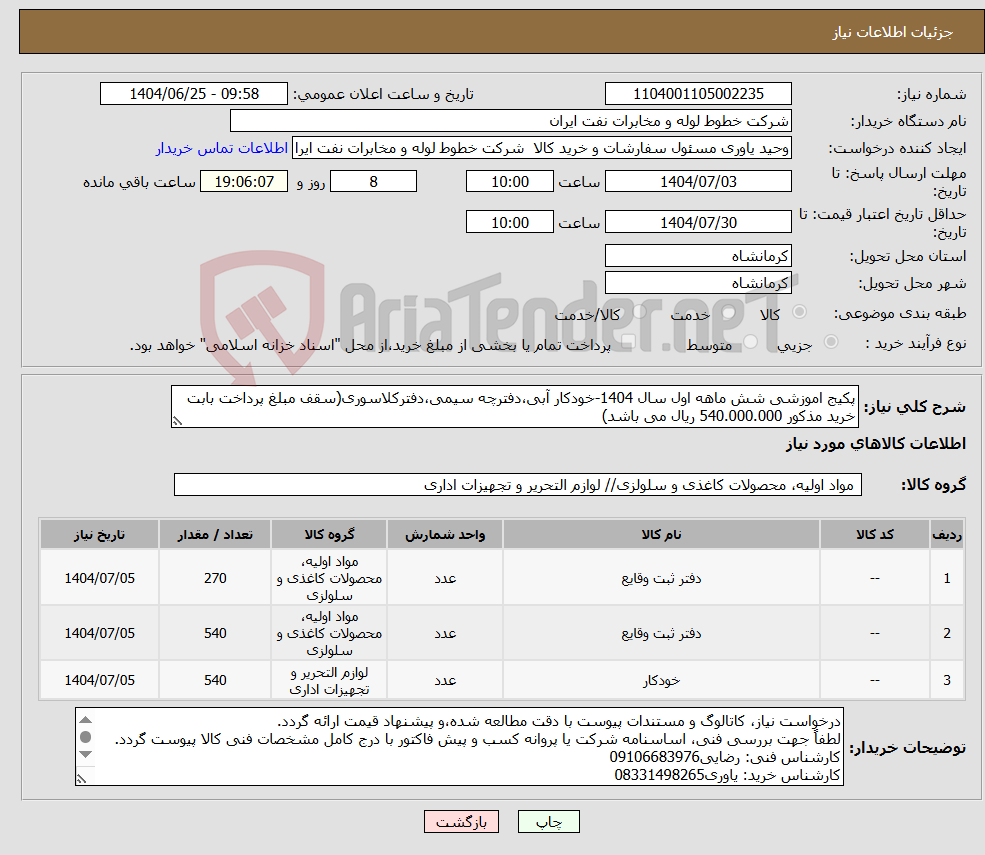The height and width of the screenshot is (855, 985).
Task: Click the scroll-up arrow in buyer notes box
Action: 86,720
